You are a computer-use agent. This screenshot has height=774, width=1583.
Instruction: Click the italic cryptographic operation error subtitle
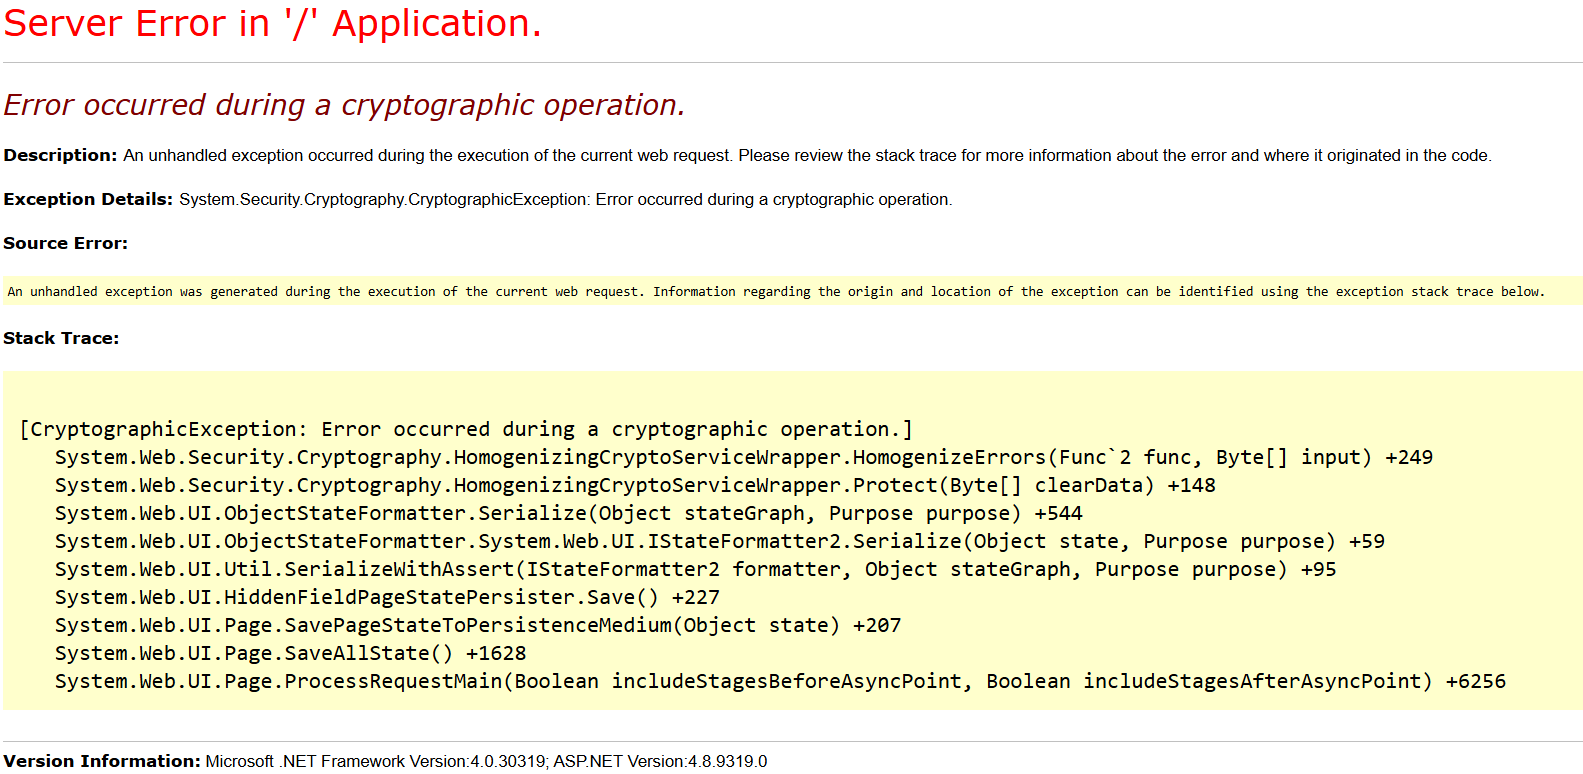pos(344,105)
